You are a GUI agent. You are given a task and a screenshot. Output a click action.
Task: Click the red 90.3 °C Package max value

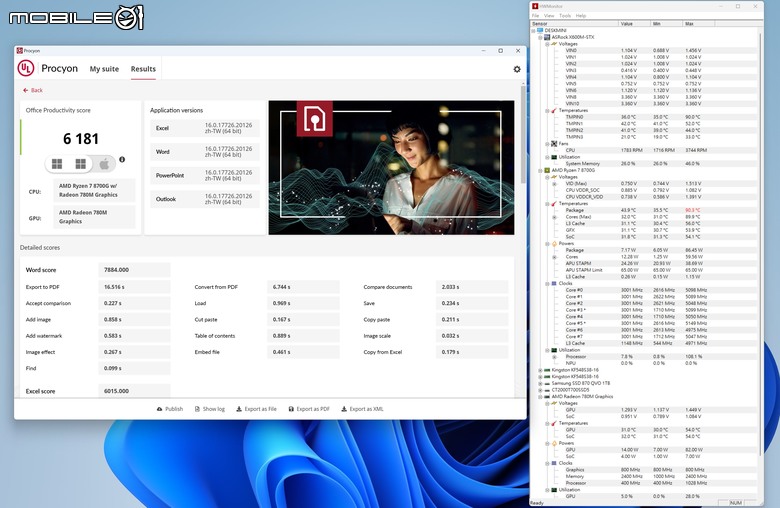[x=692, y=210]
